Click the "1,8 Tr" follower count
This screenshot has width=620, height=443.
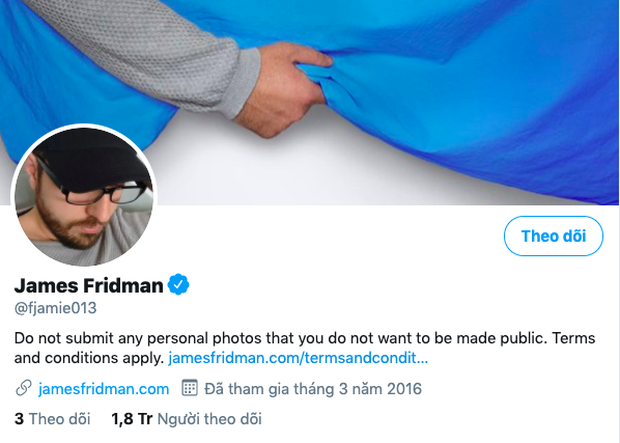tap(132, 418)
